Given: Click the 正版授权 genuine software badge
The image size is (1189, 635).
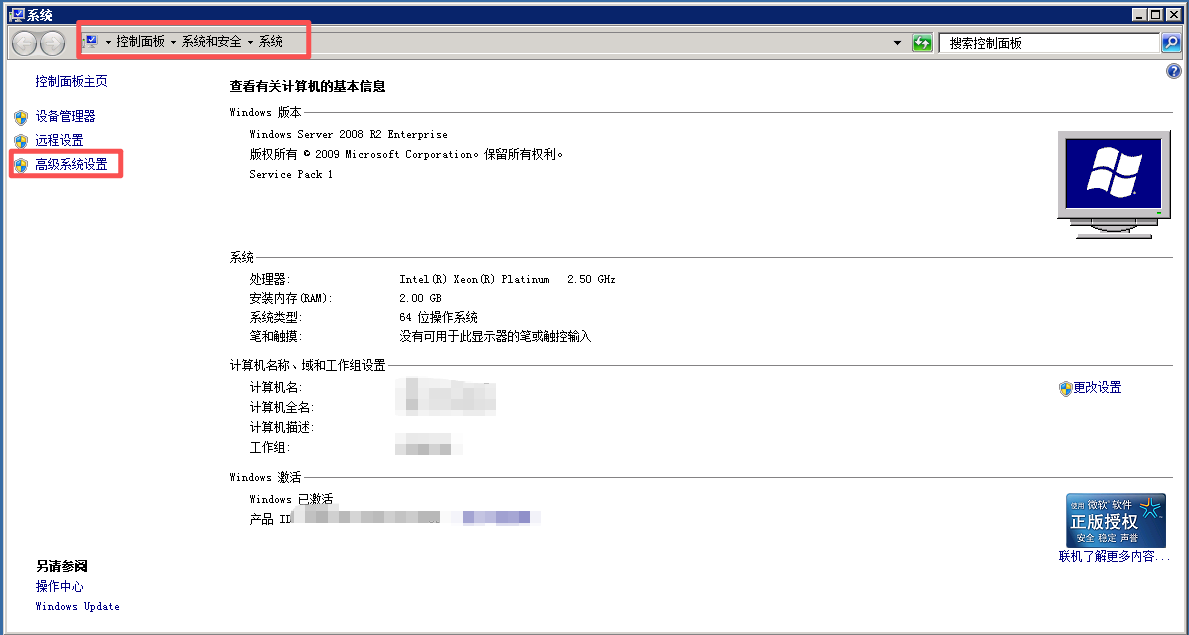Looking at the screenshot, I should click(1115, 520).
